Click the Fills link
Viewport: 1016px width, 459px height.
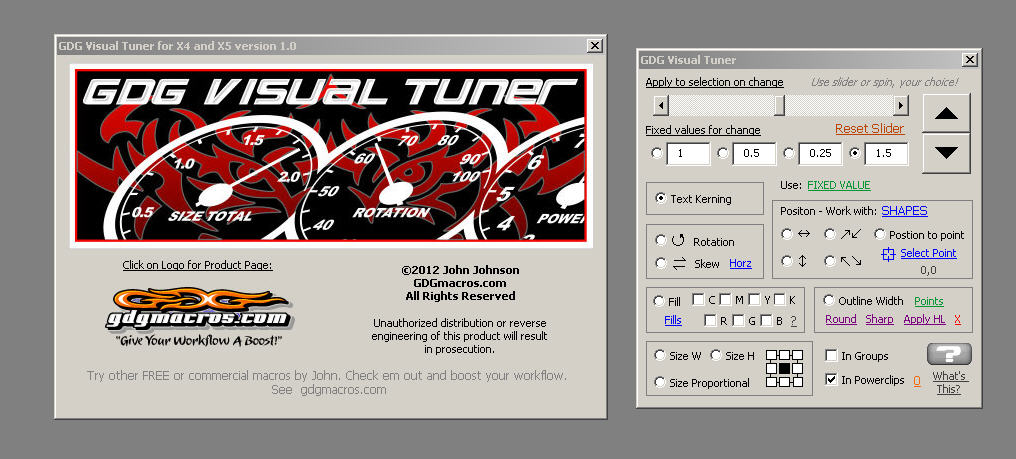click(x=673, y=320)
